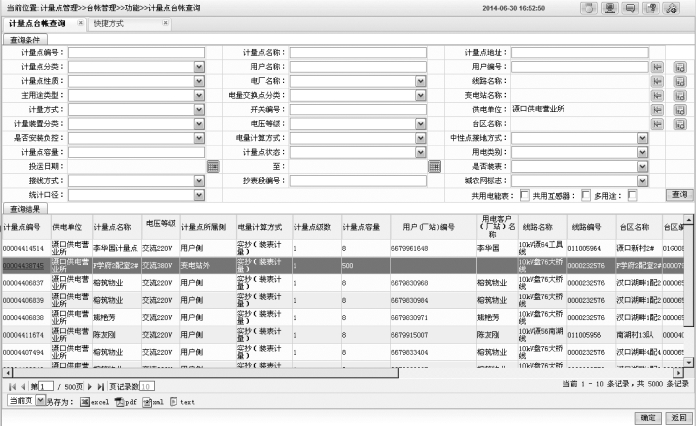The image size is (696, 426).
Task: Tick the 共用电能表 checkbox
Action: coord(525,195)
